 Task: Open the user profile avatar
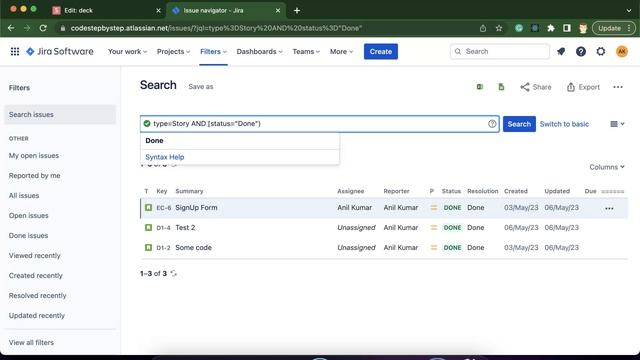[x=622, y=51]
